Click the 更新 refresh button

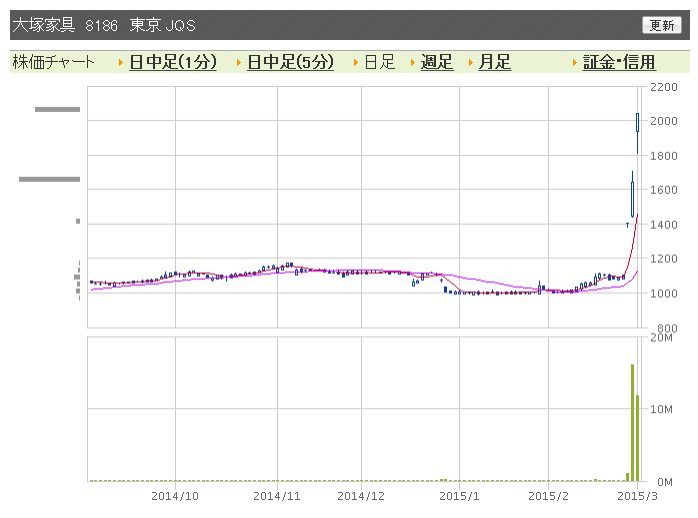click(661, 25)
